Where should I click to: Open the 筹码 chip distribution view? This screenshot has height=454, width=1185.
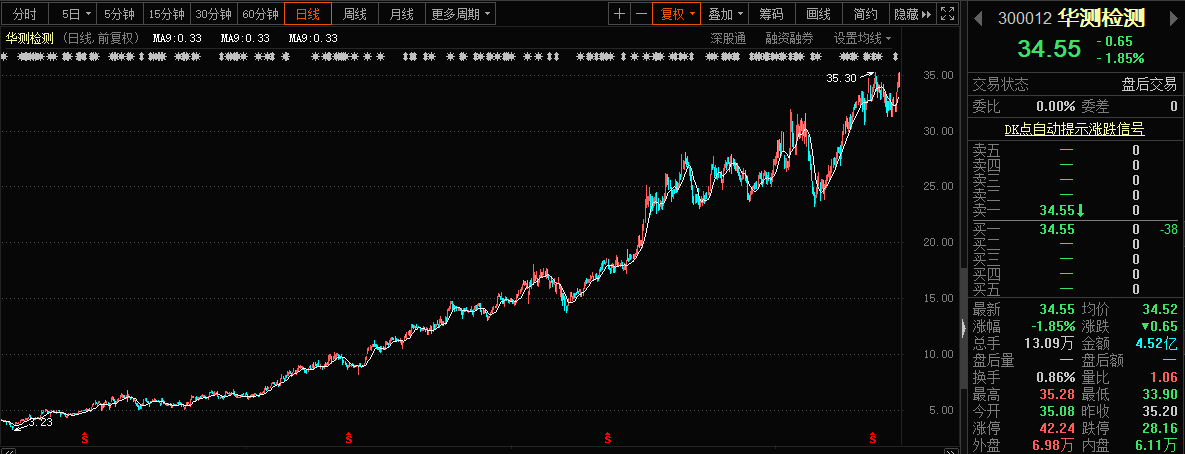(771, 14)
